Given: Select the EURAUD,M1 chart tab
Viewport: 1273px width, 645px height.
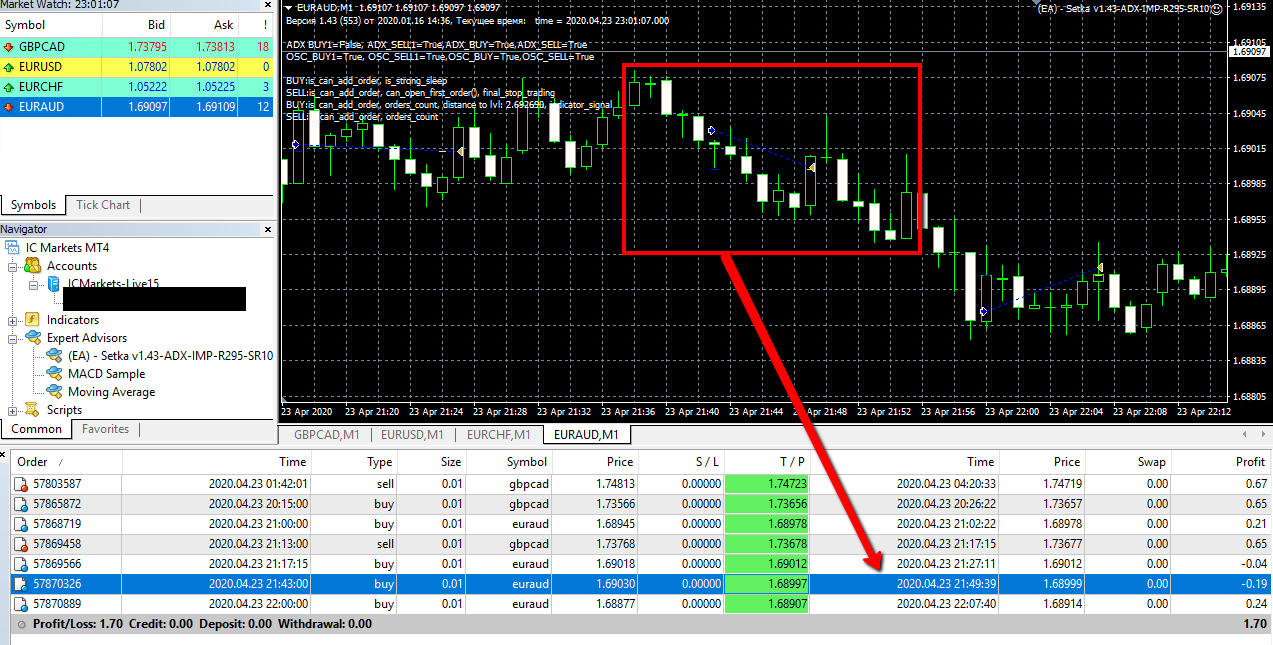Looking at the screenshot, I should click(586, 435).
